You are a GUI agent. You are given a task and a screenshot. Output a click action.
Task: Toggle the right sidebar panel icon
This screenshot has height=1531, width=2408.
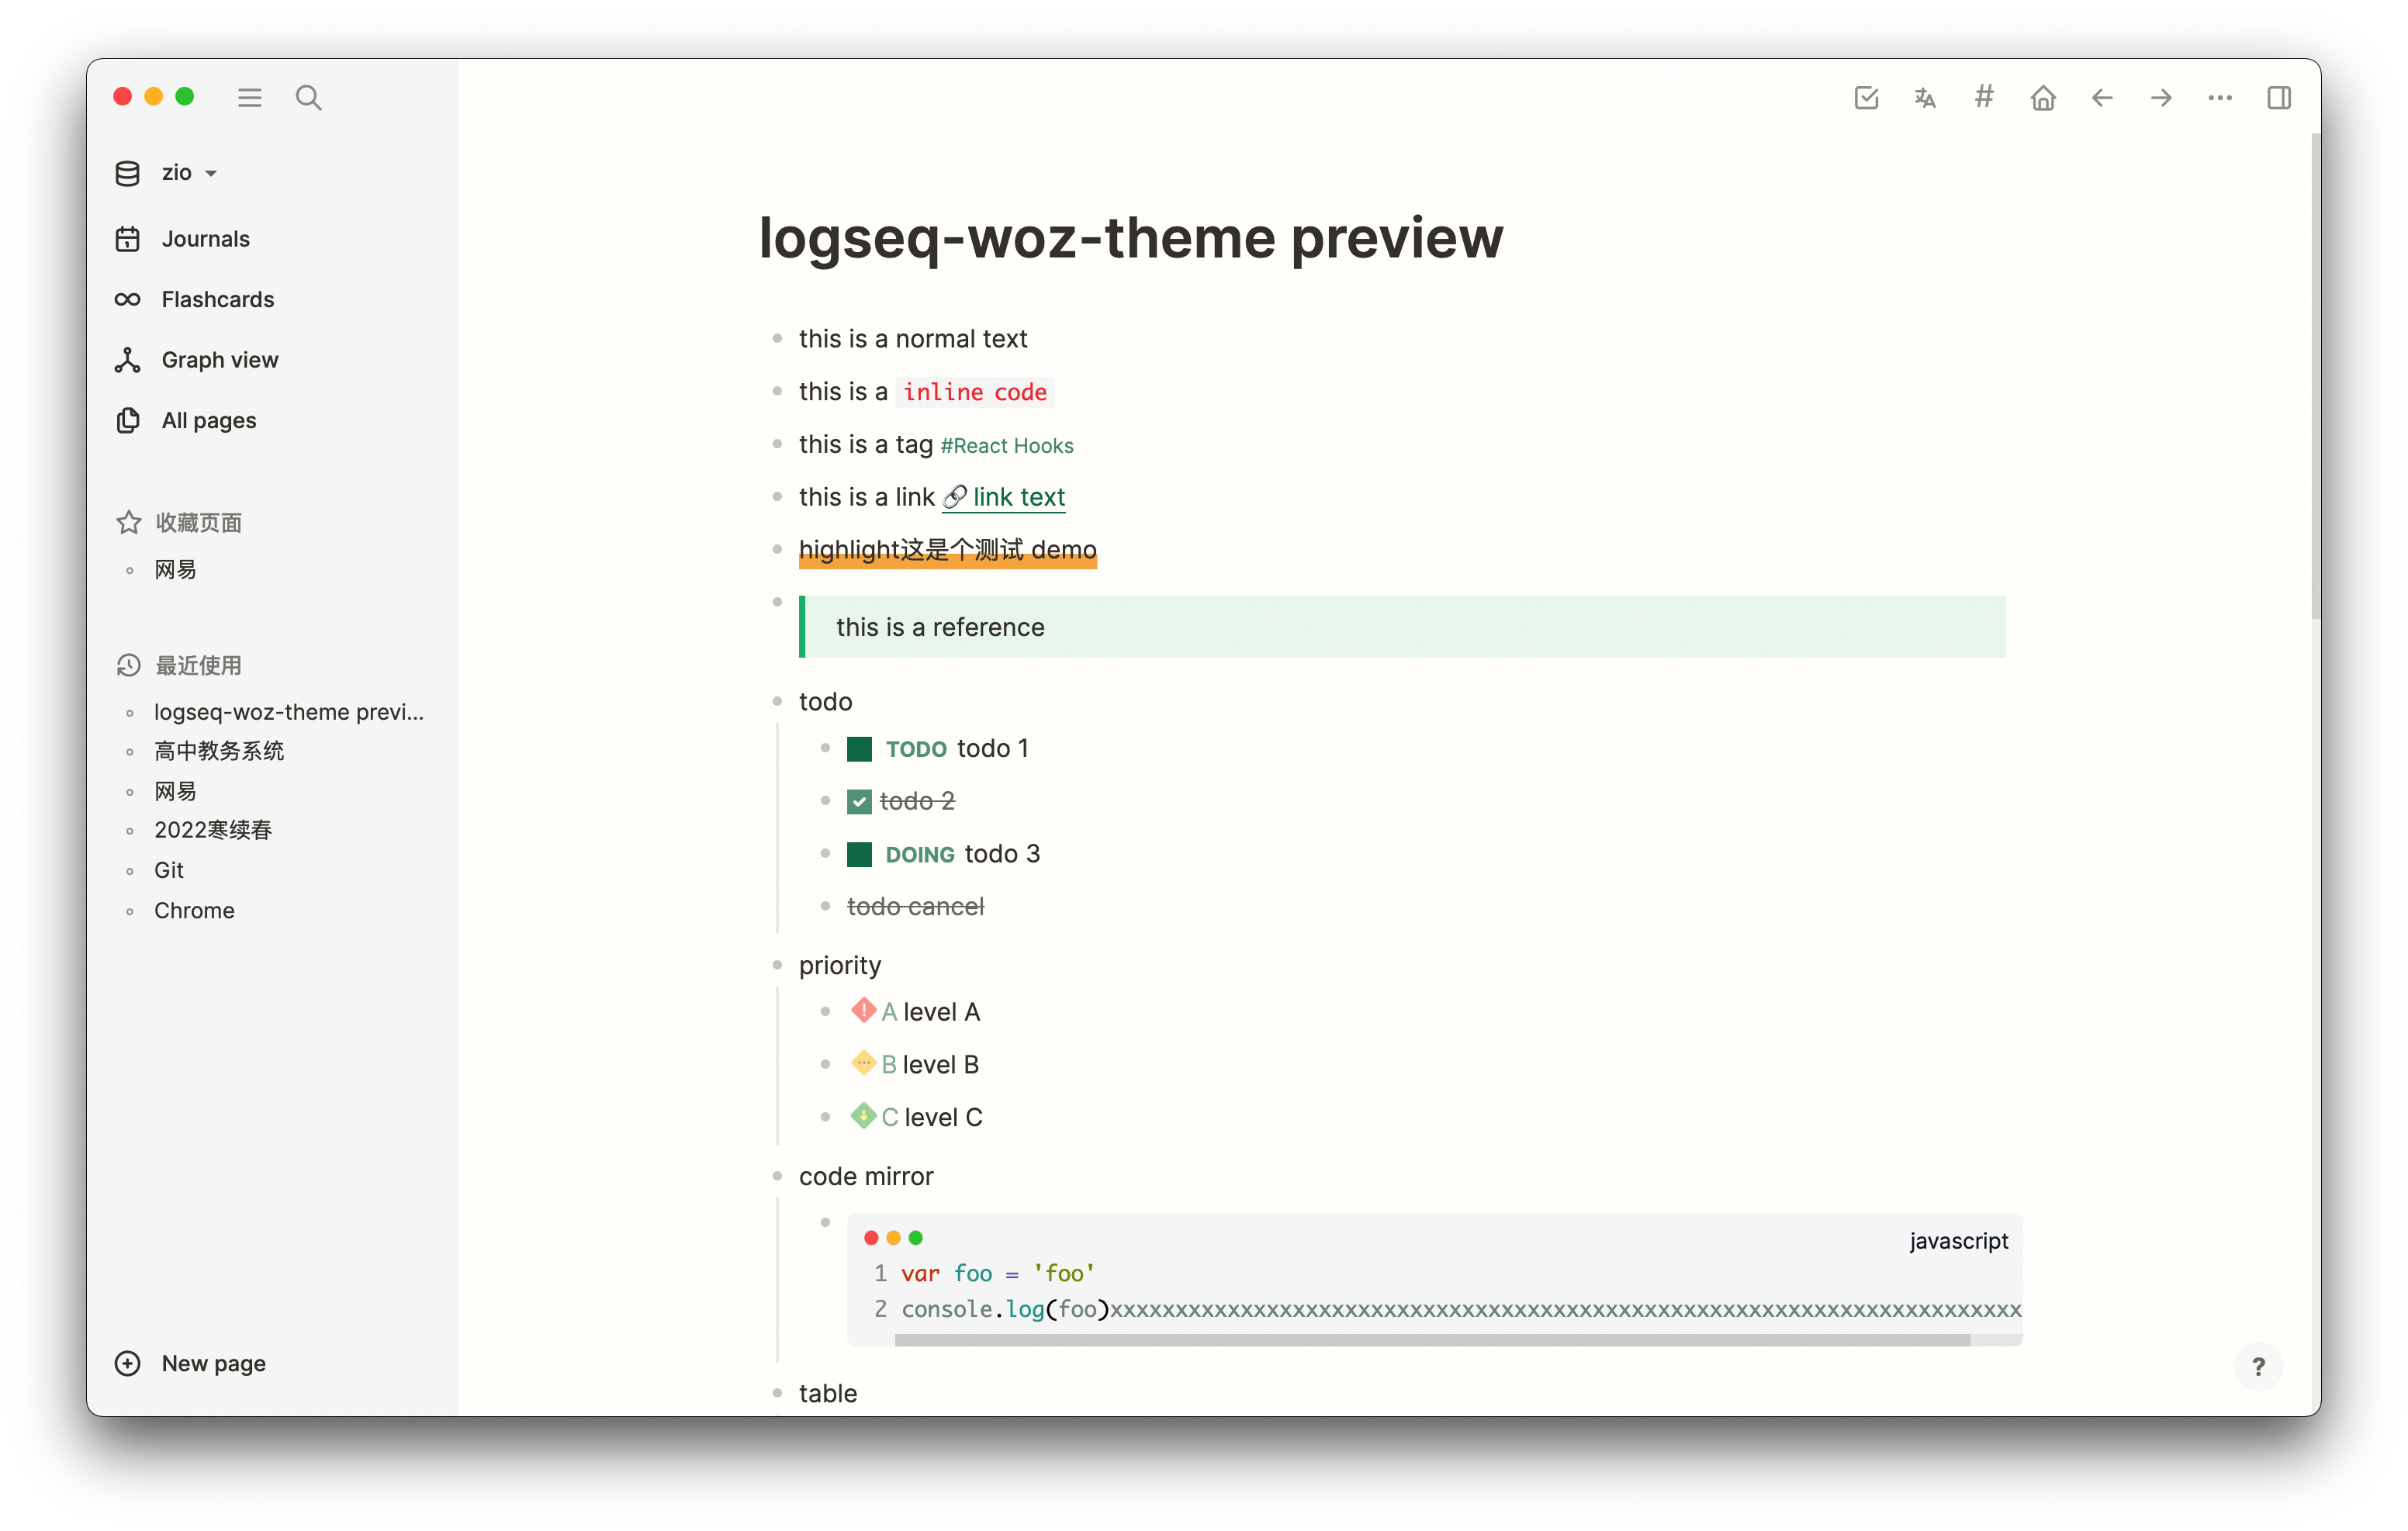[2279, 98]
